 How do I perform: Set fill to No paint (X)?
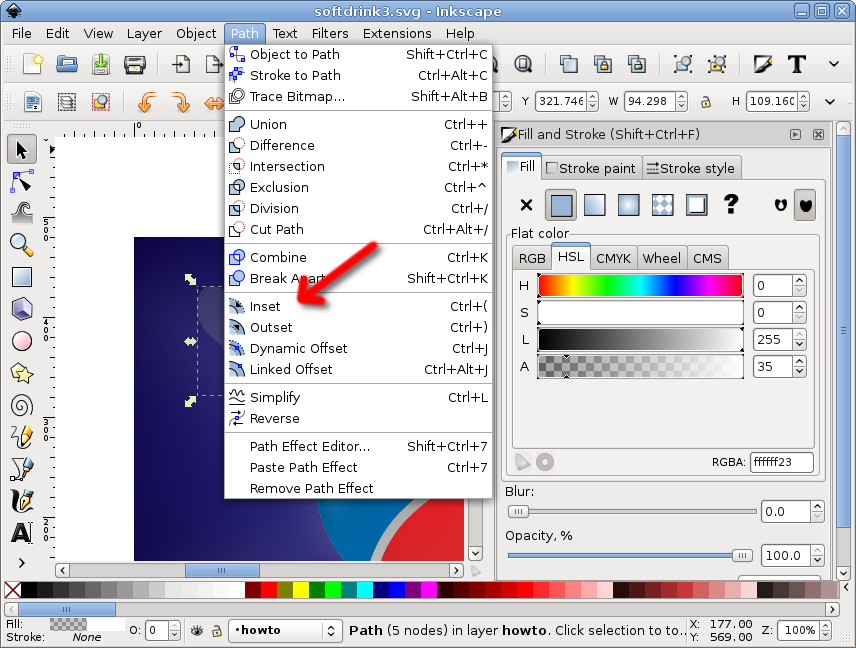pos(526,205)
